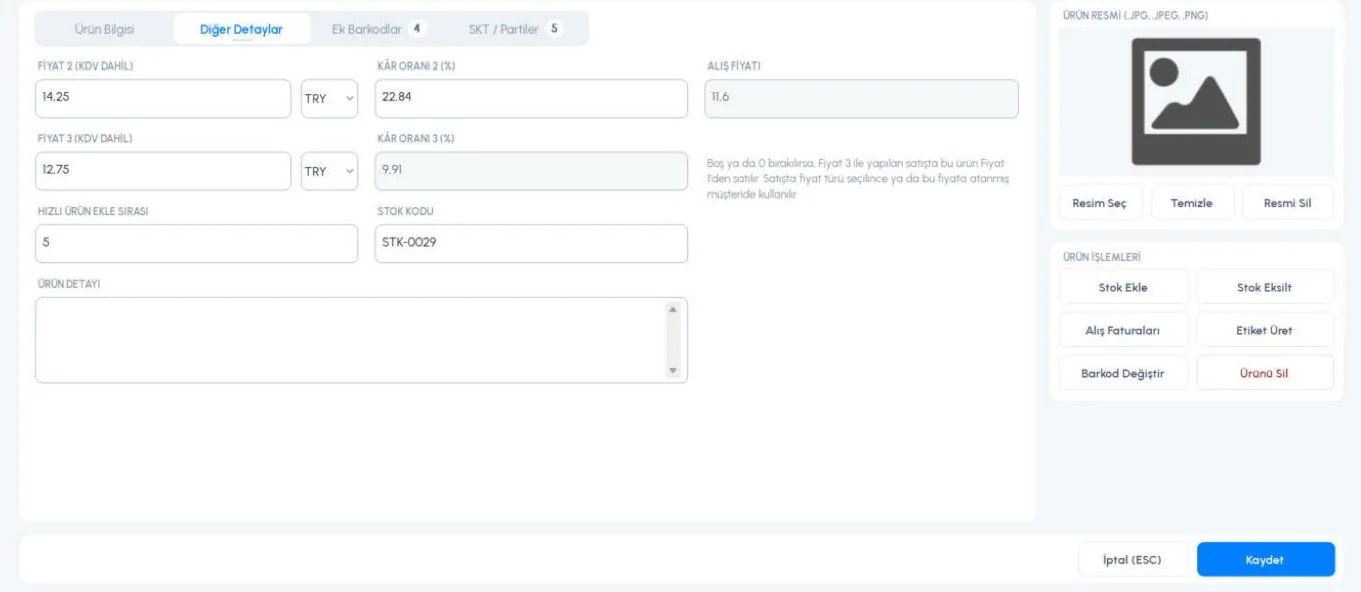Click the ÜRÜN RESMİ (.JPG, .JPEG, .PNG) label
1361x592 pixels.
[x=1135, y=16]
